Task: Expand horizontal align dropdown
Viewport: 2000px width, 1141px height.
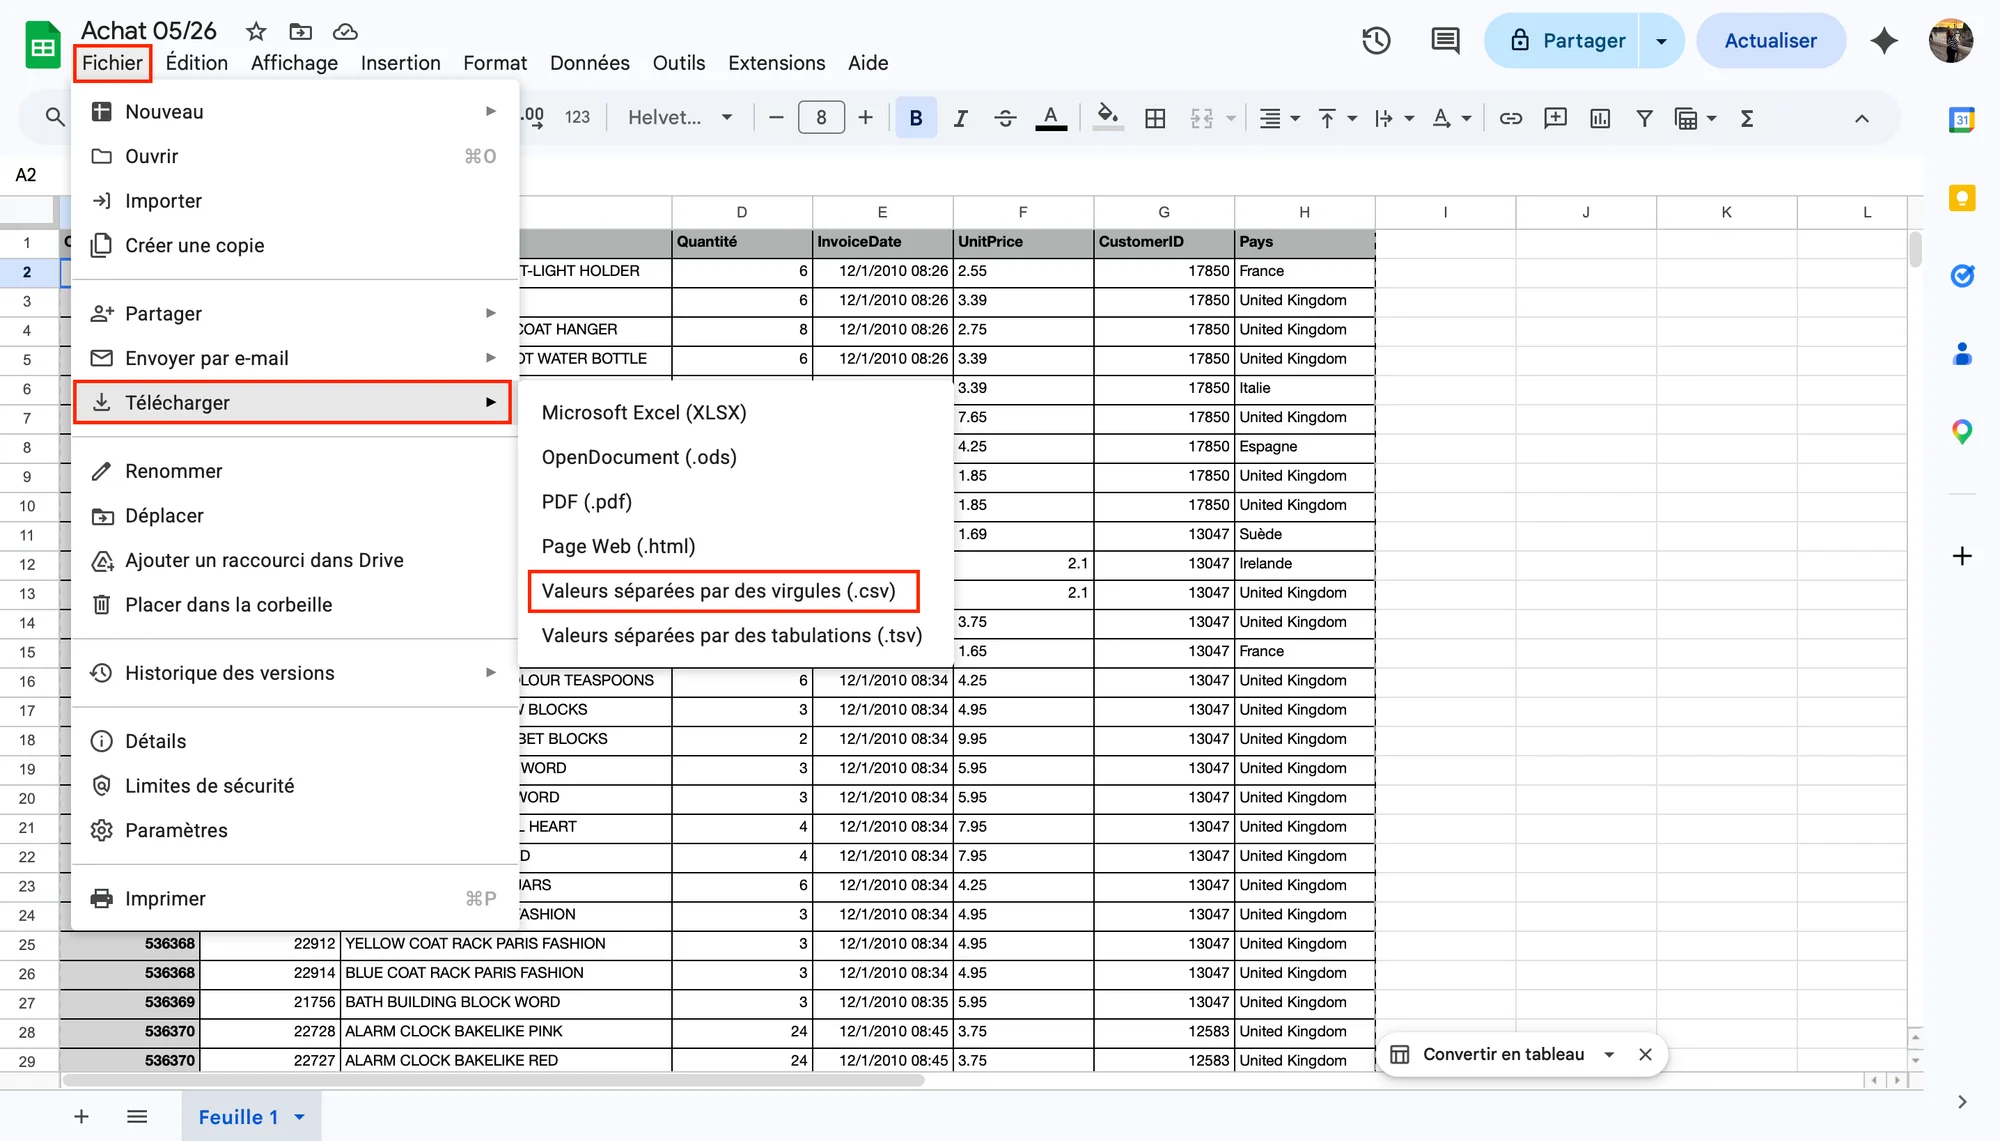Action: pyautogui.click(x=1295, y=119)
